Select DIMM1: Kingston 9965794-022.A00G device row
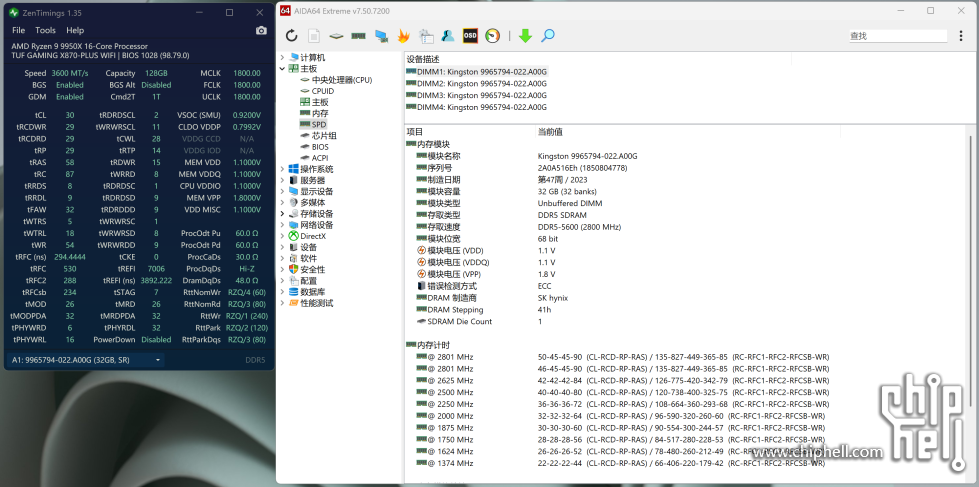Image resolution: width=979 pixels, height=487 pixels. (476, 72)
